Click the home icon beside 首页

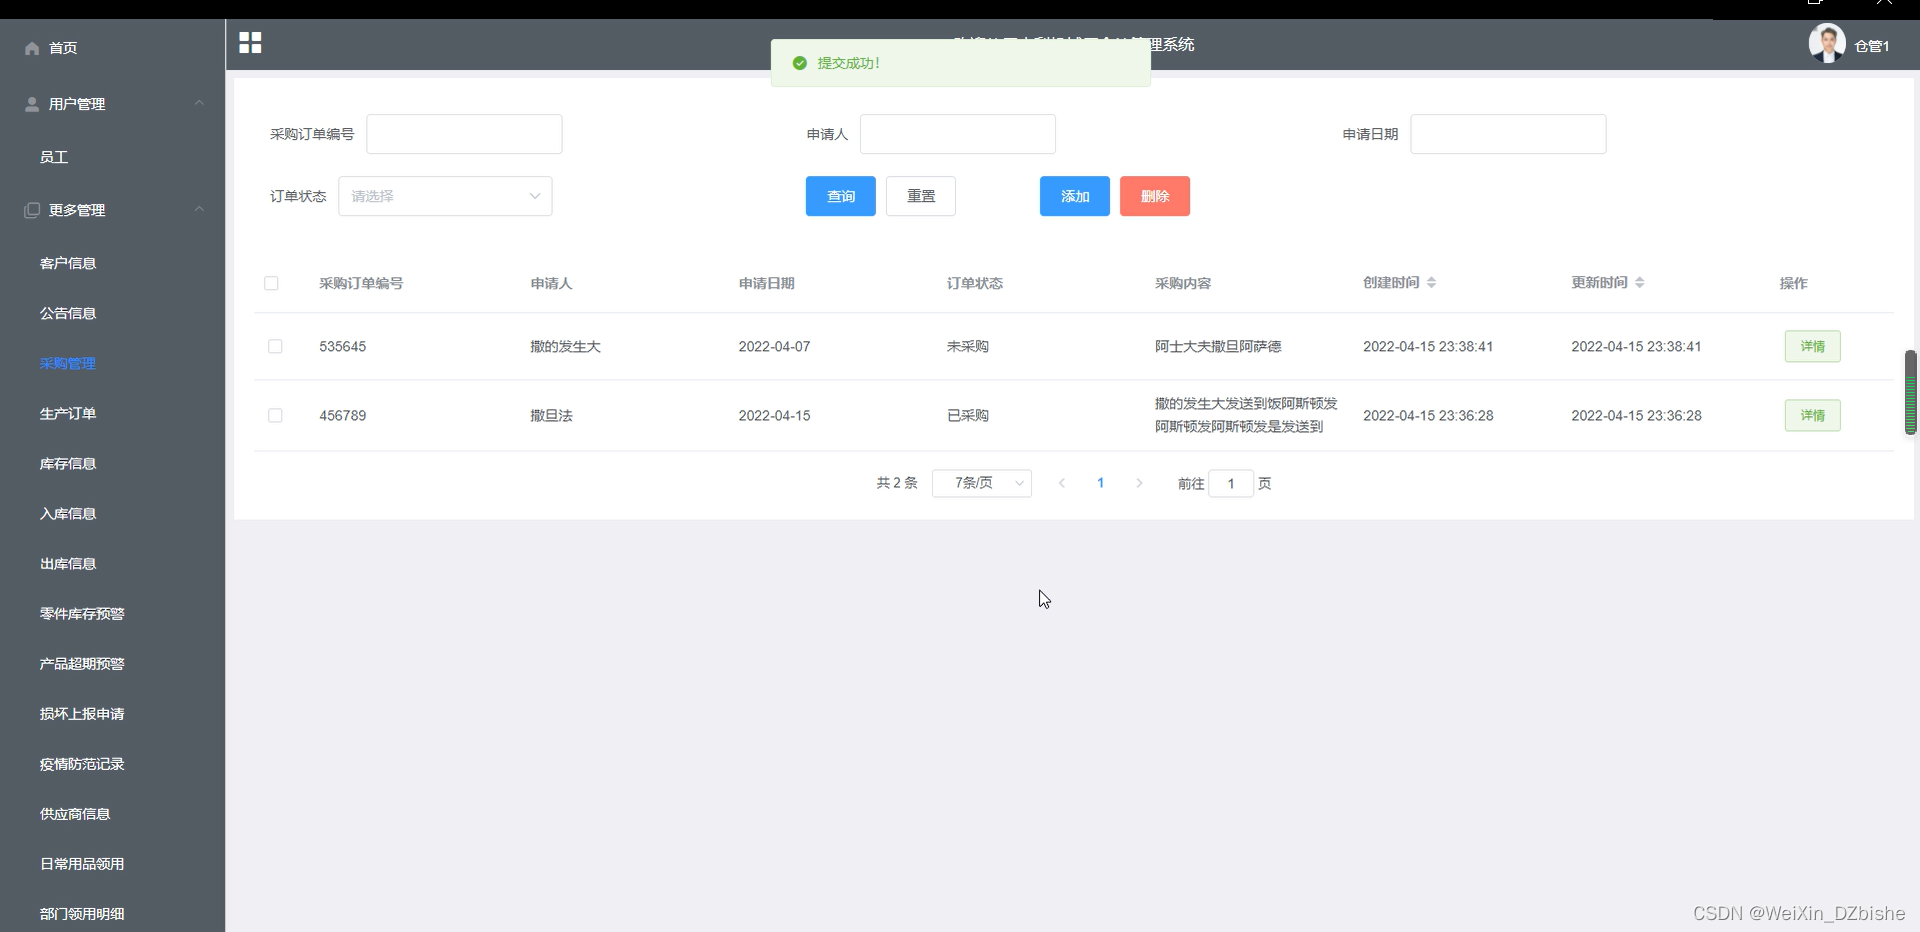click(32, 48)
